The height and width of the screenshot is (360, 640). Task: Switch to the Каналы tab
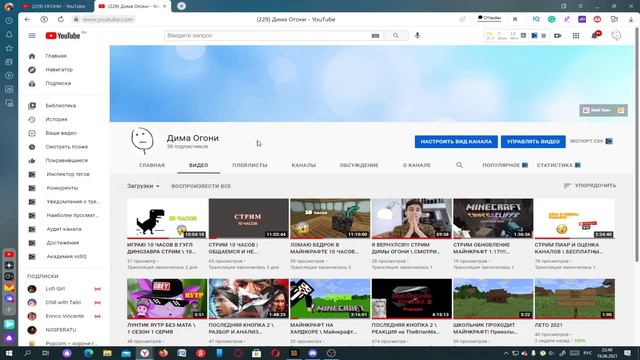[304, 165]
